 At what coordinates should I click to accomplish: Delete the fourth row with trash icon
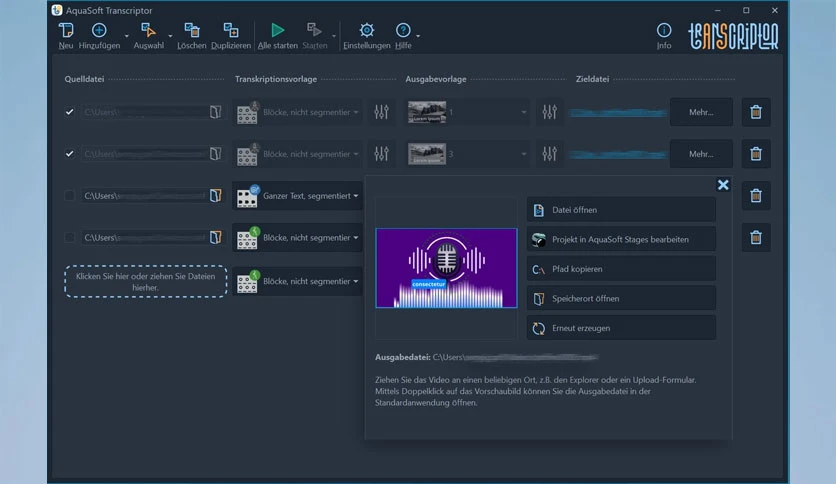(755, 237)
